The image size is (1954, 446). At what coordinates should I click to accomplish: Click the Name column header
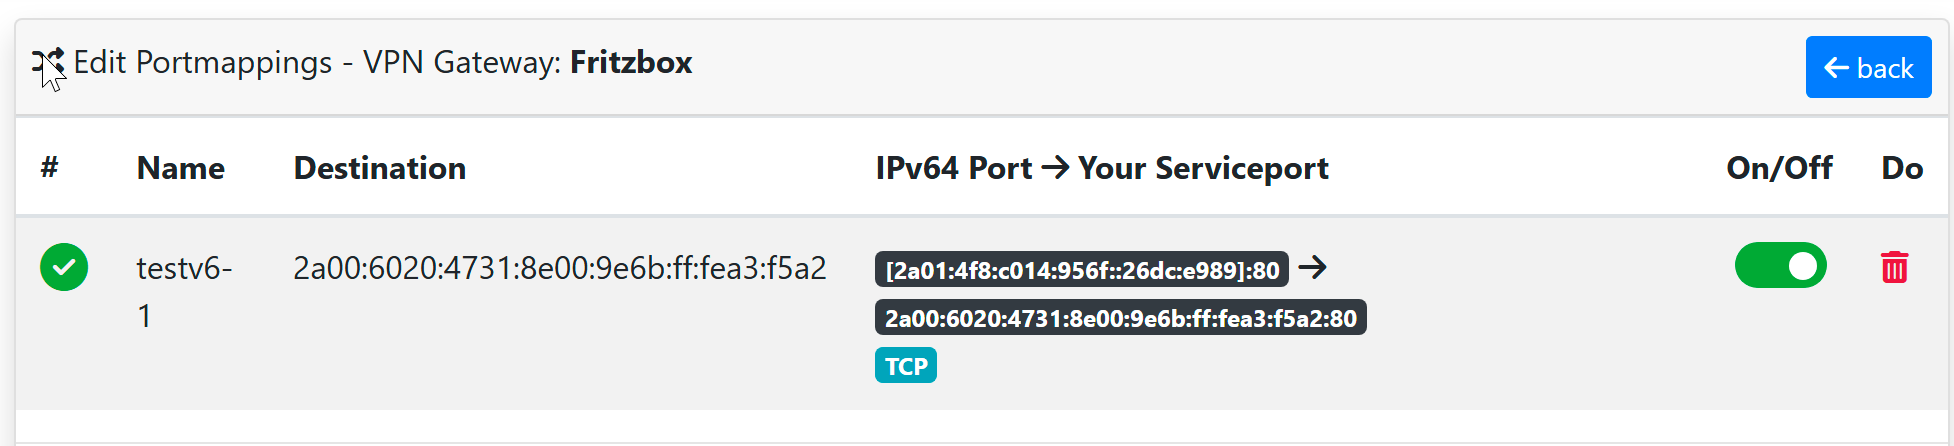(x=180, y=168)
